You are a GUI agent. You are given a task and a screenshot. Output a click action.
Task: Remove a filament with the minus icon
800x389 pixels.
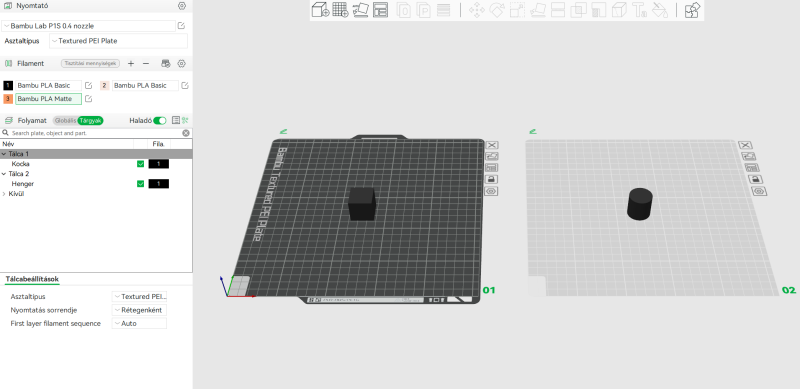pos(146,63)
